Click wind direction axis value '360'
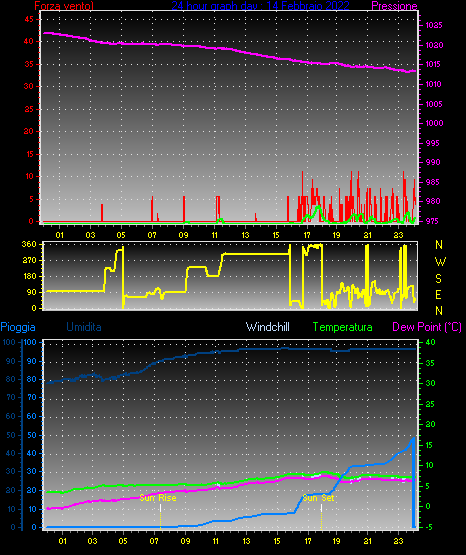Image resolution: width=466 pixels, height=555 pixels. pos(29,244)
